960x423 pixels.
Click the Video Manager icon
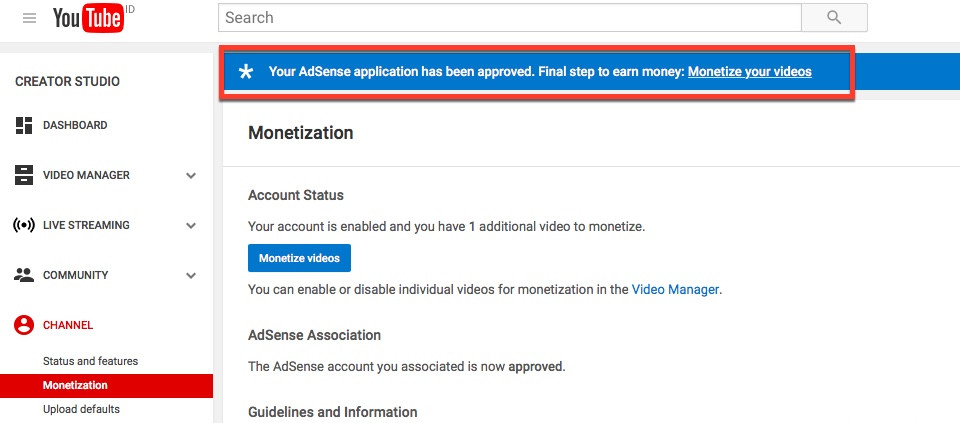pos(24,175)
